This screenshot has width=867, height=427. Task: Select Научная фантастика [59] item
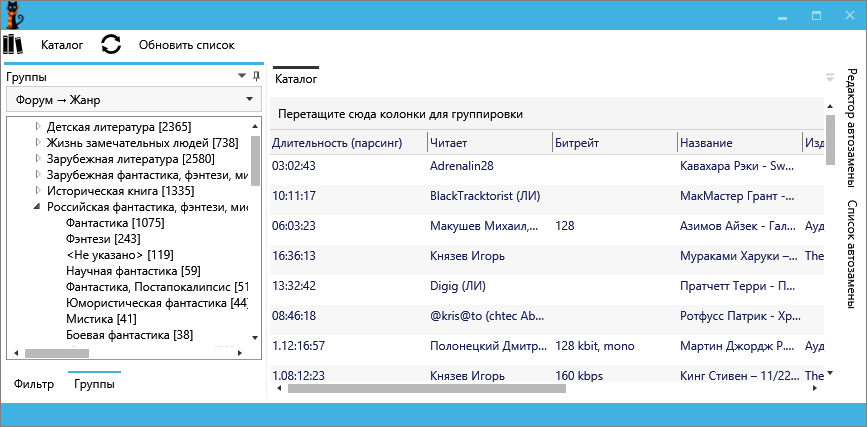(x=133, y=271)
